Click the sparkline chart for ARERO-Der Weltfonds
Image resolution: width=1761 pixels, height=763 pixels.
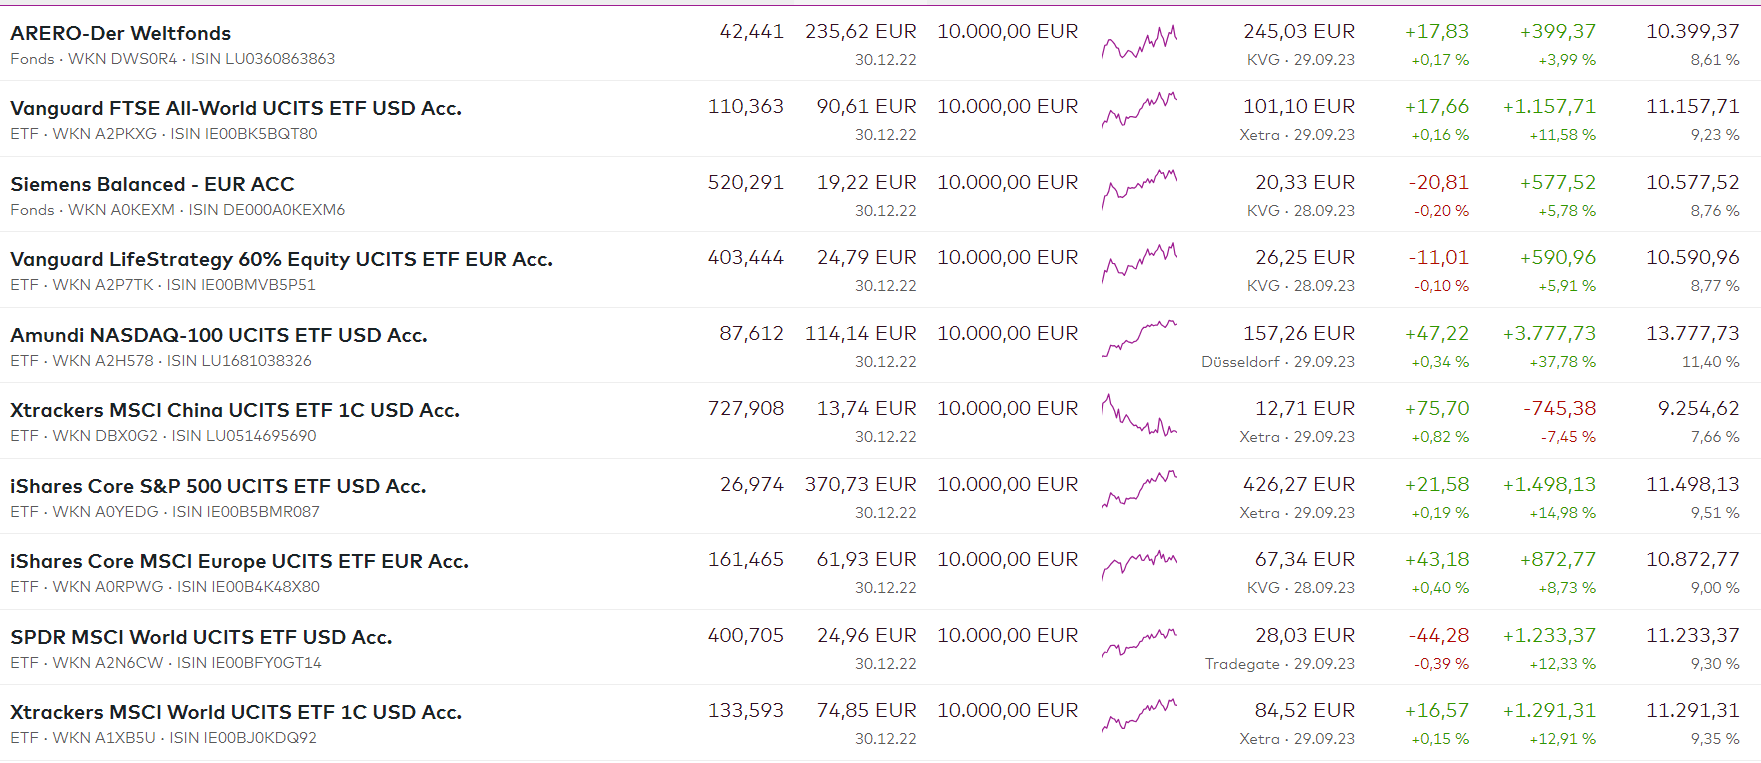1139,42
